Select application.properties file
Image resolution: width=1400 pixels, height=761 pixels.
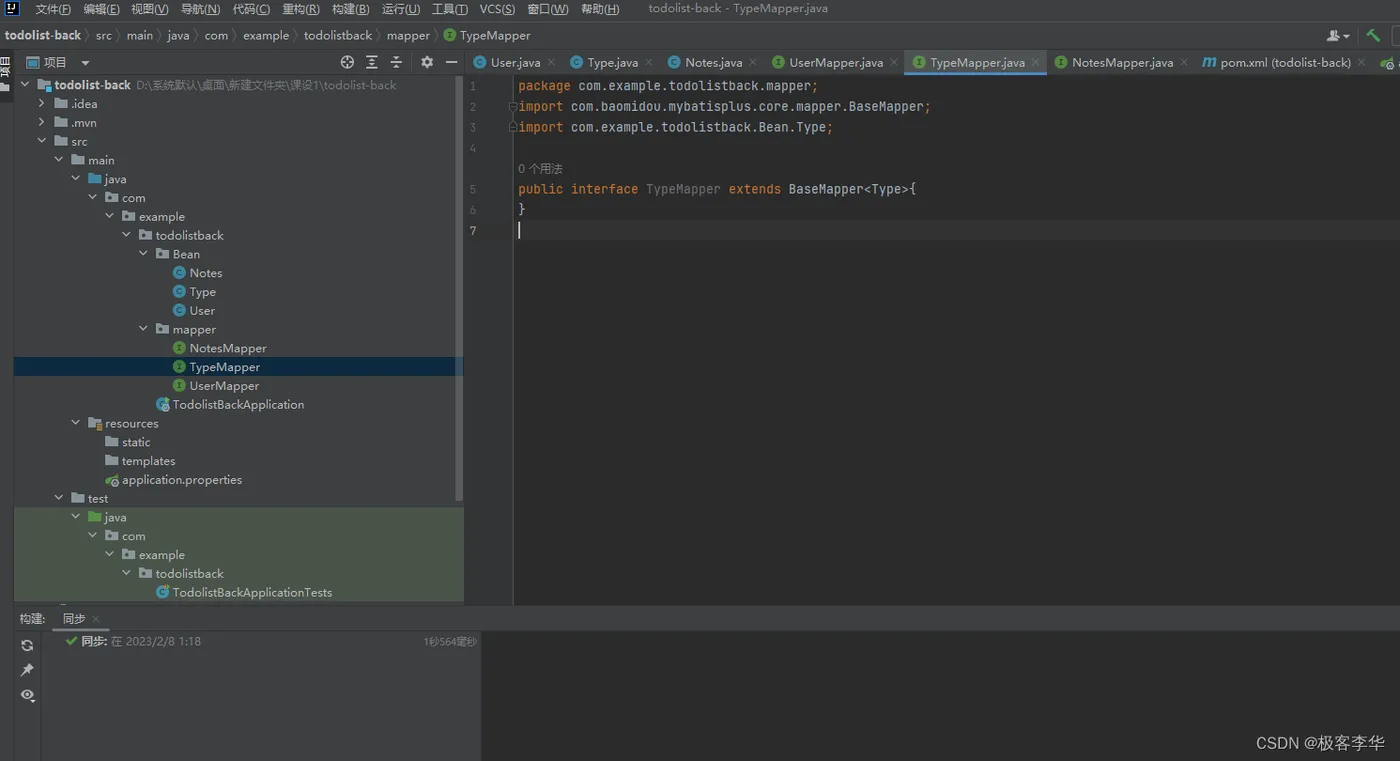coord(174,480)
